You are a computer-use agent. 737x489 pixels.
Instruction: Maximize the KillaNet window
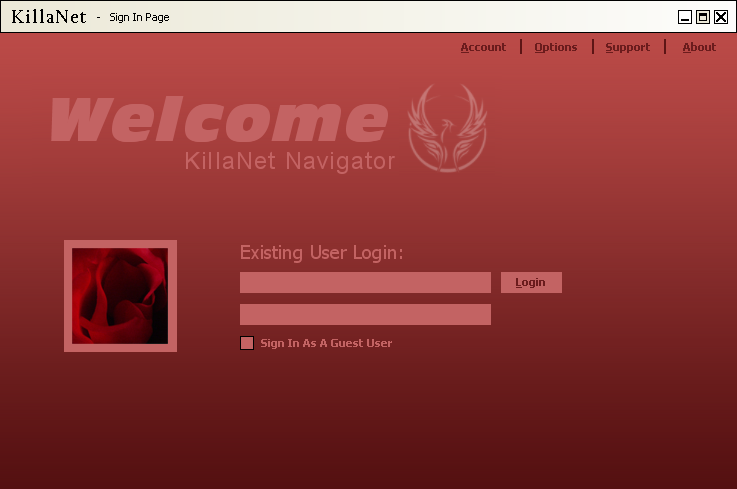703,17
